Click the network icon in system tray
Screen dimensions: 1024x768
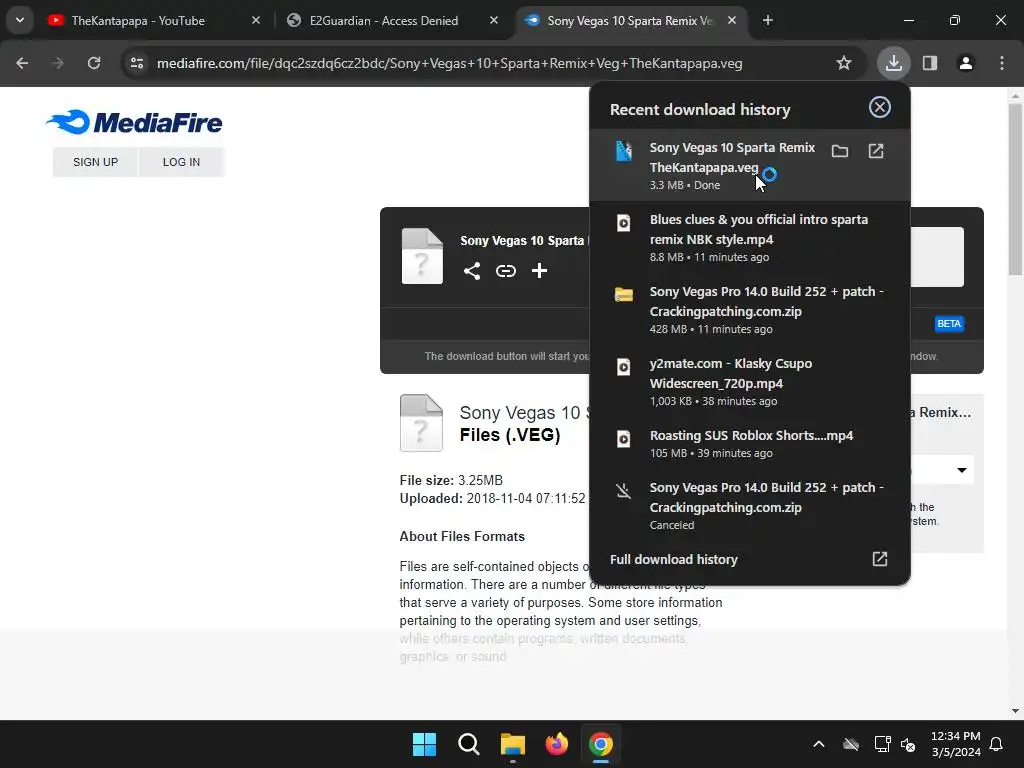882,744
